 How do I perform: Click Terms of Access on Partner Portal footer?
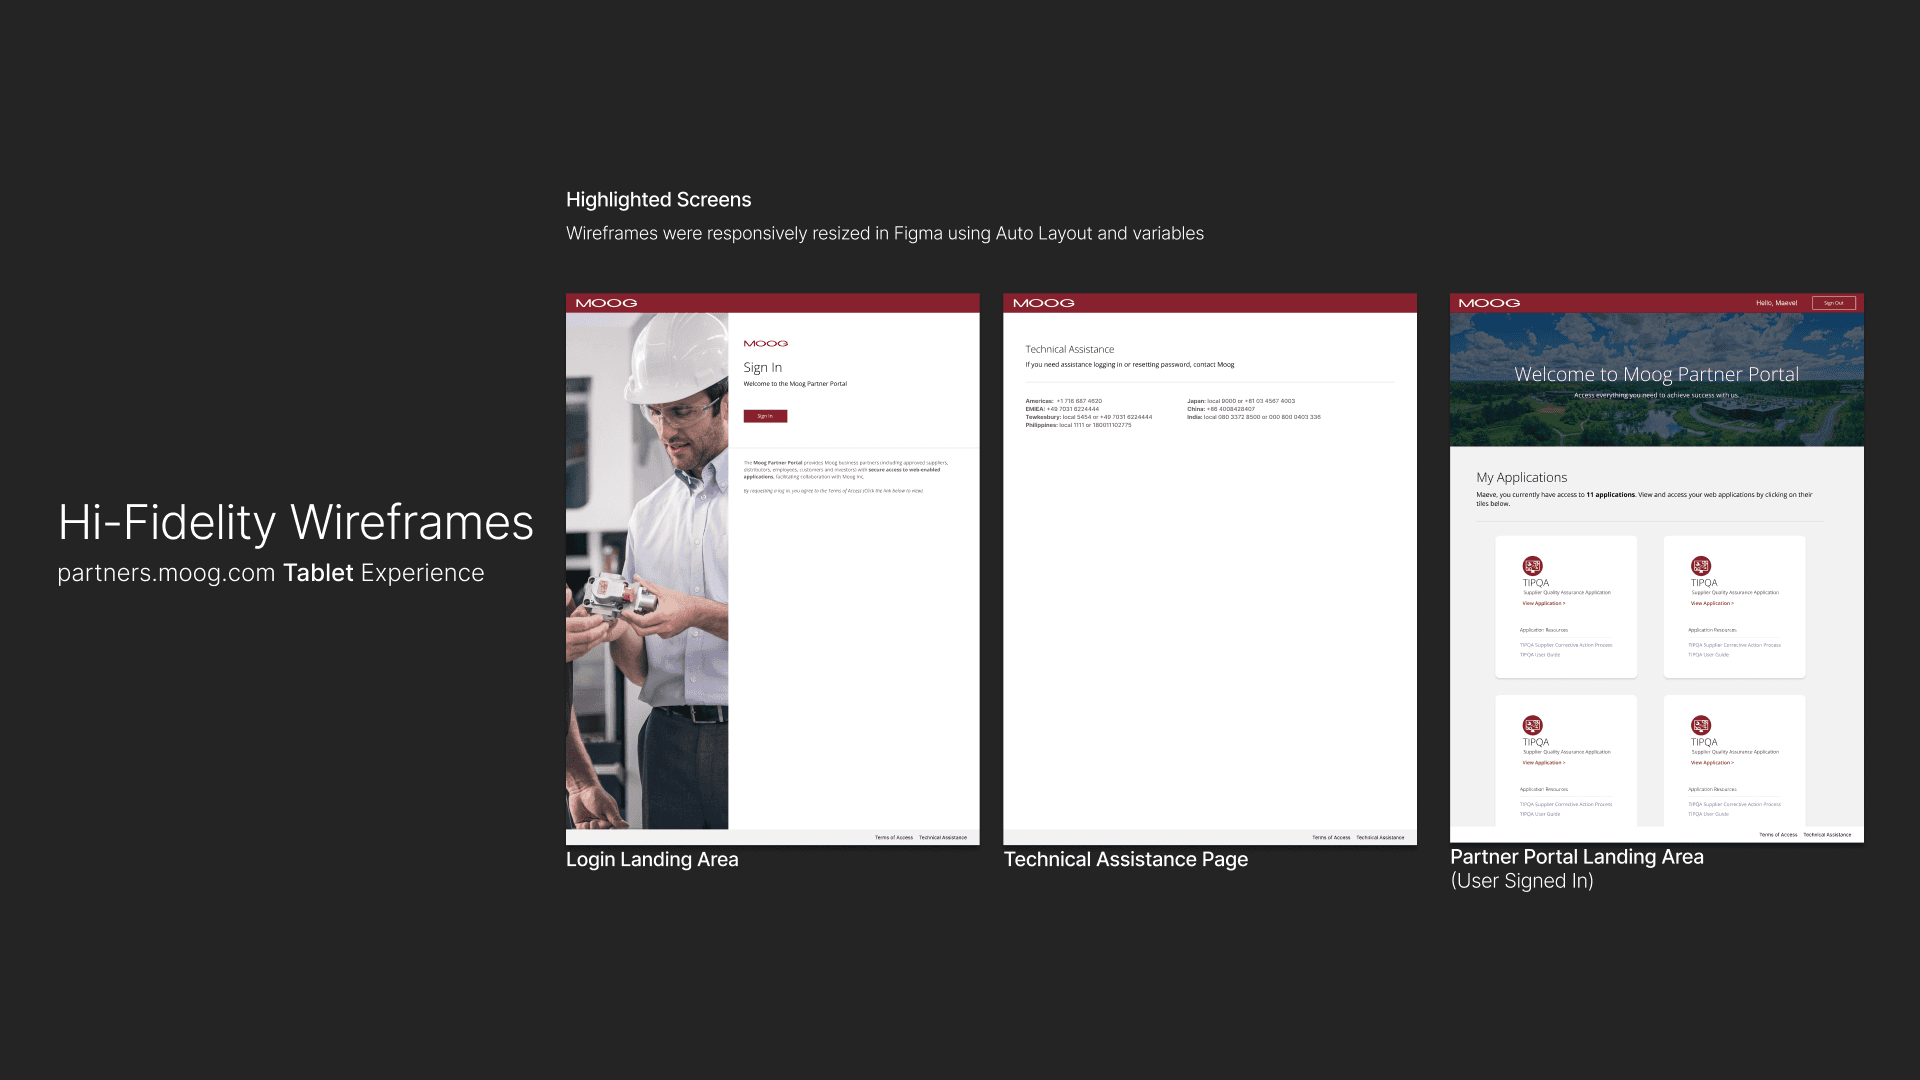(1777, 834)
